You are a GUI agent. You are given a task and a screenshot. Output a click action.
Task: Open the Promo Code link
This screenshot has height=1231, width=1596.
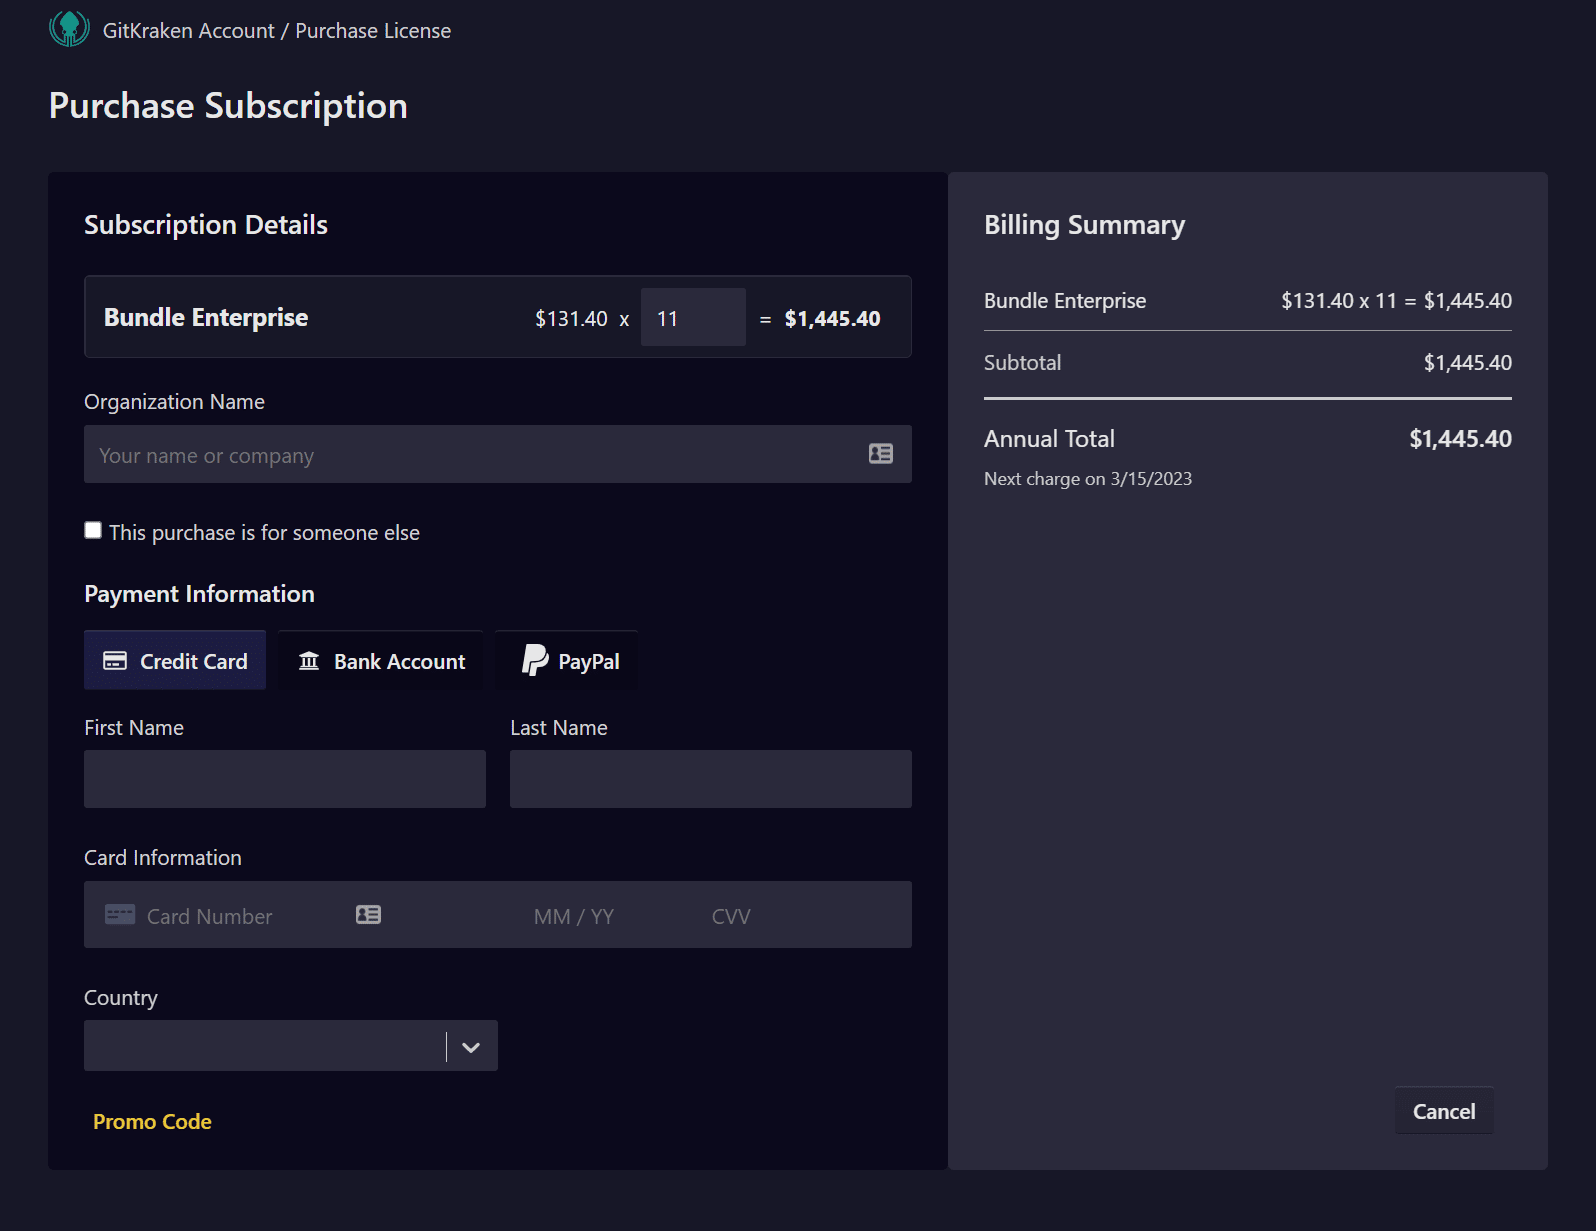click(152, 1122)
